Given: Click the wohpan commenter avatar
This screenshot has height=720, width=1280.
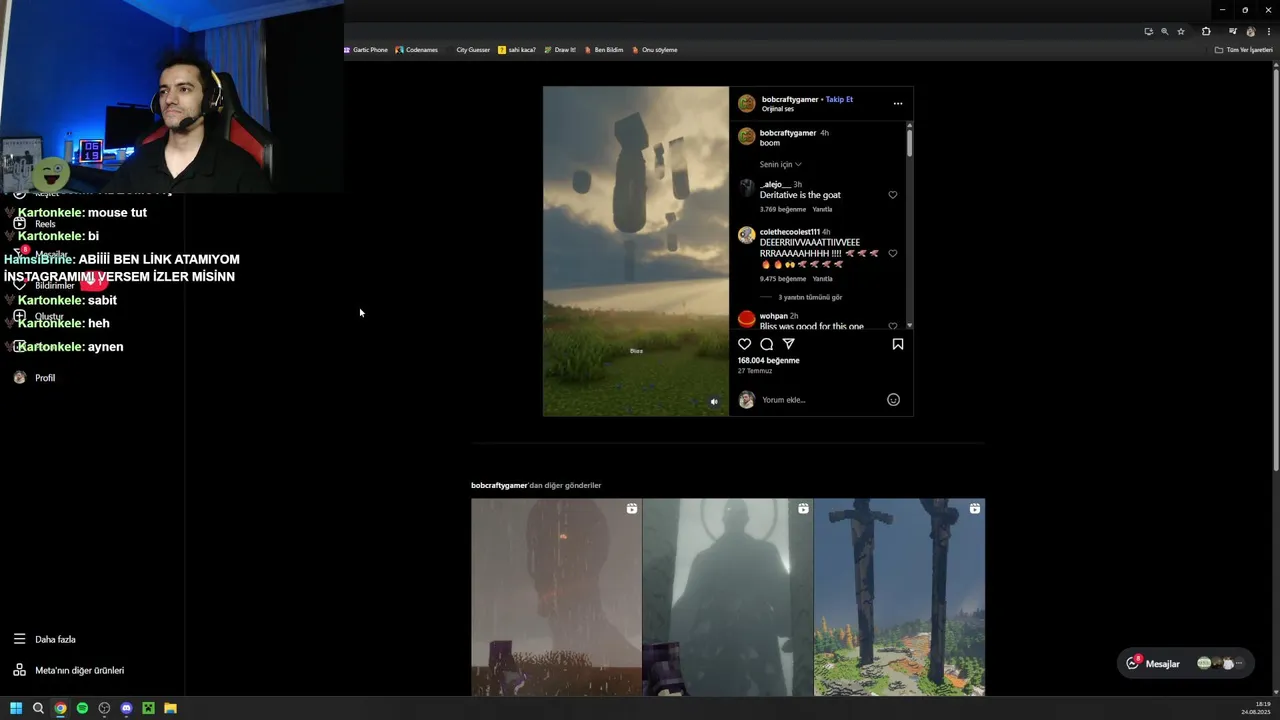Looking at the screenshot, I should 746,319.
